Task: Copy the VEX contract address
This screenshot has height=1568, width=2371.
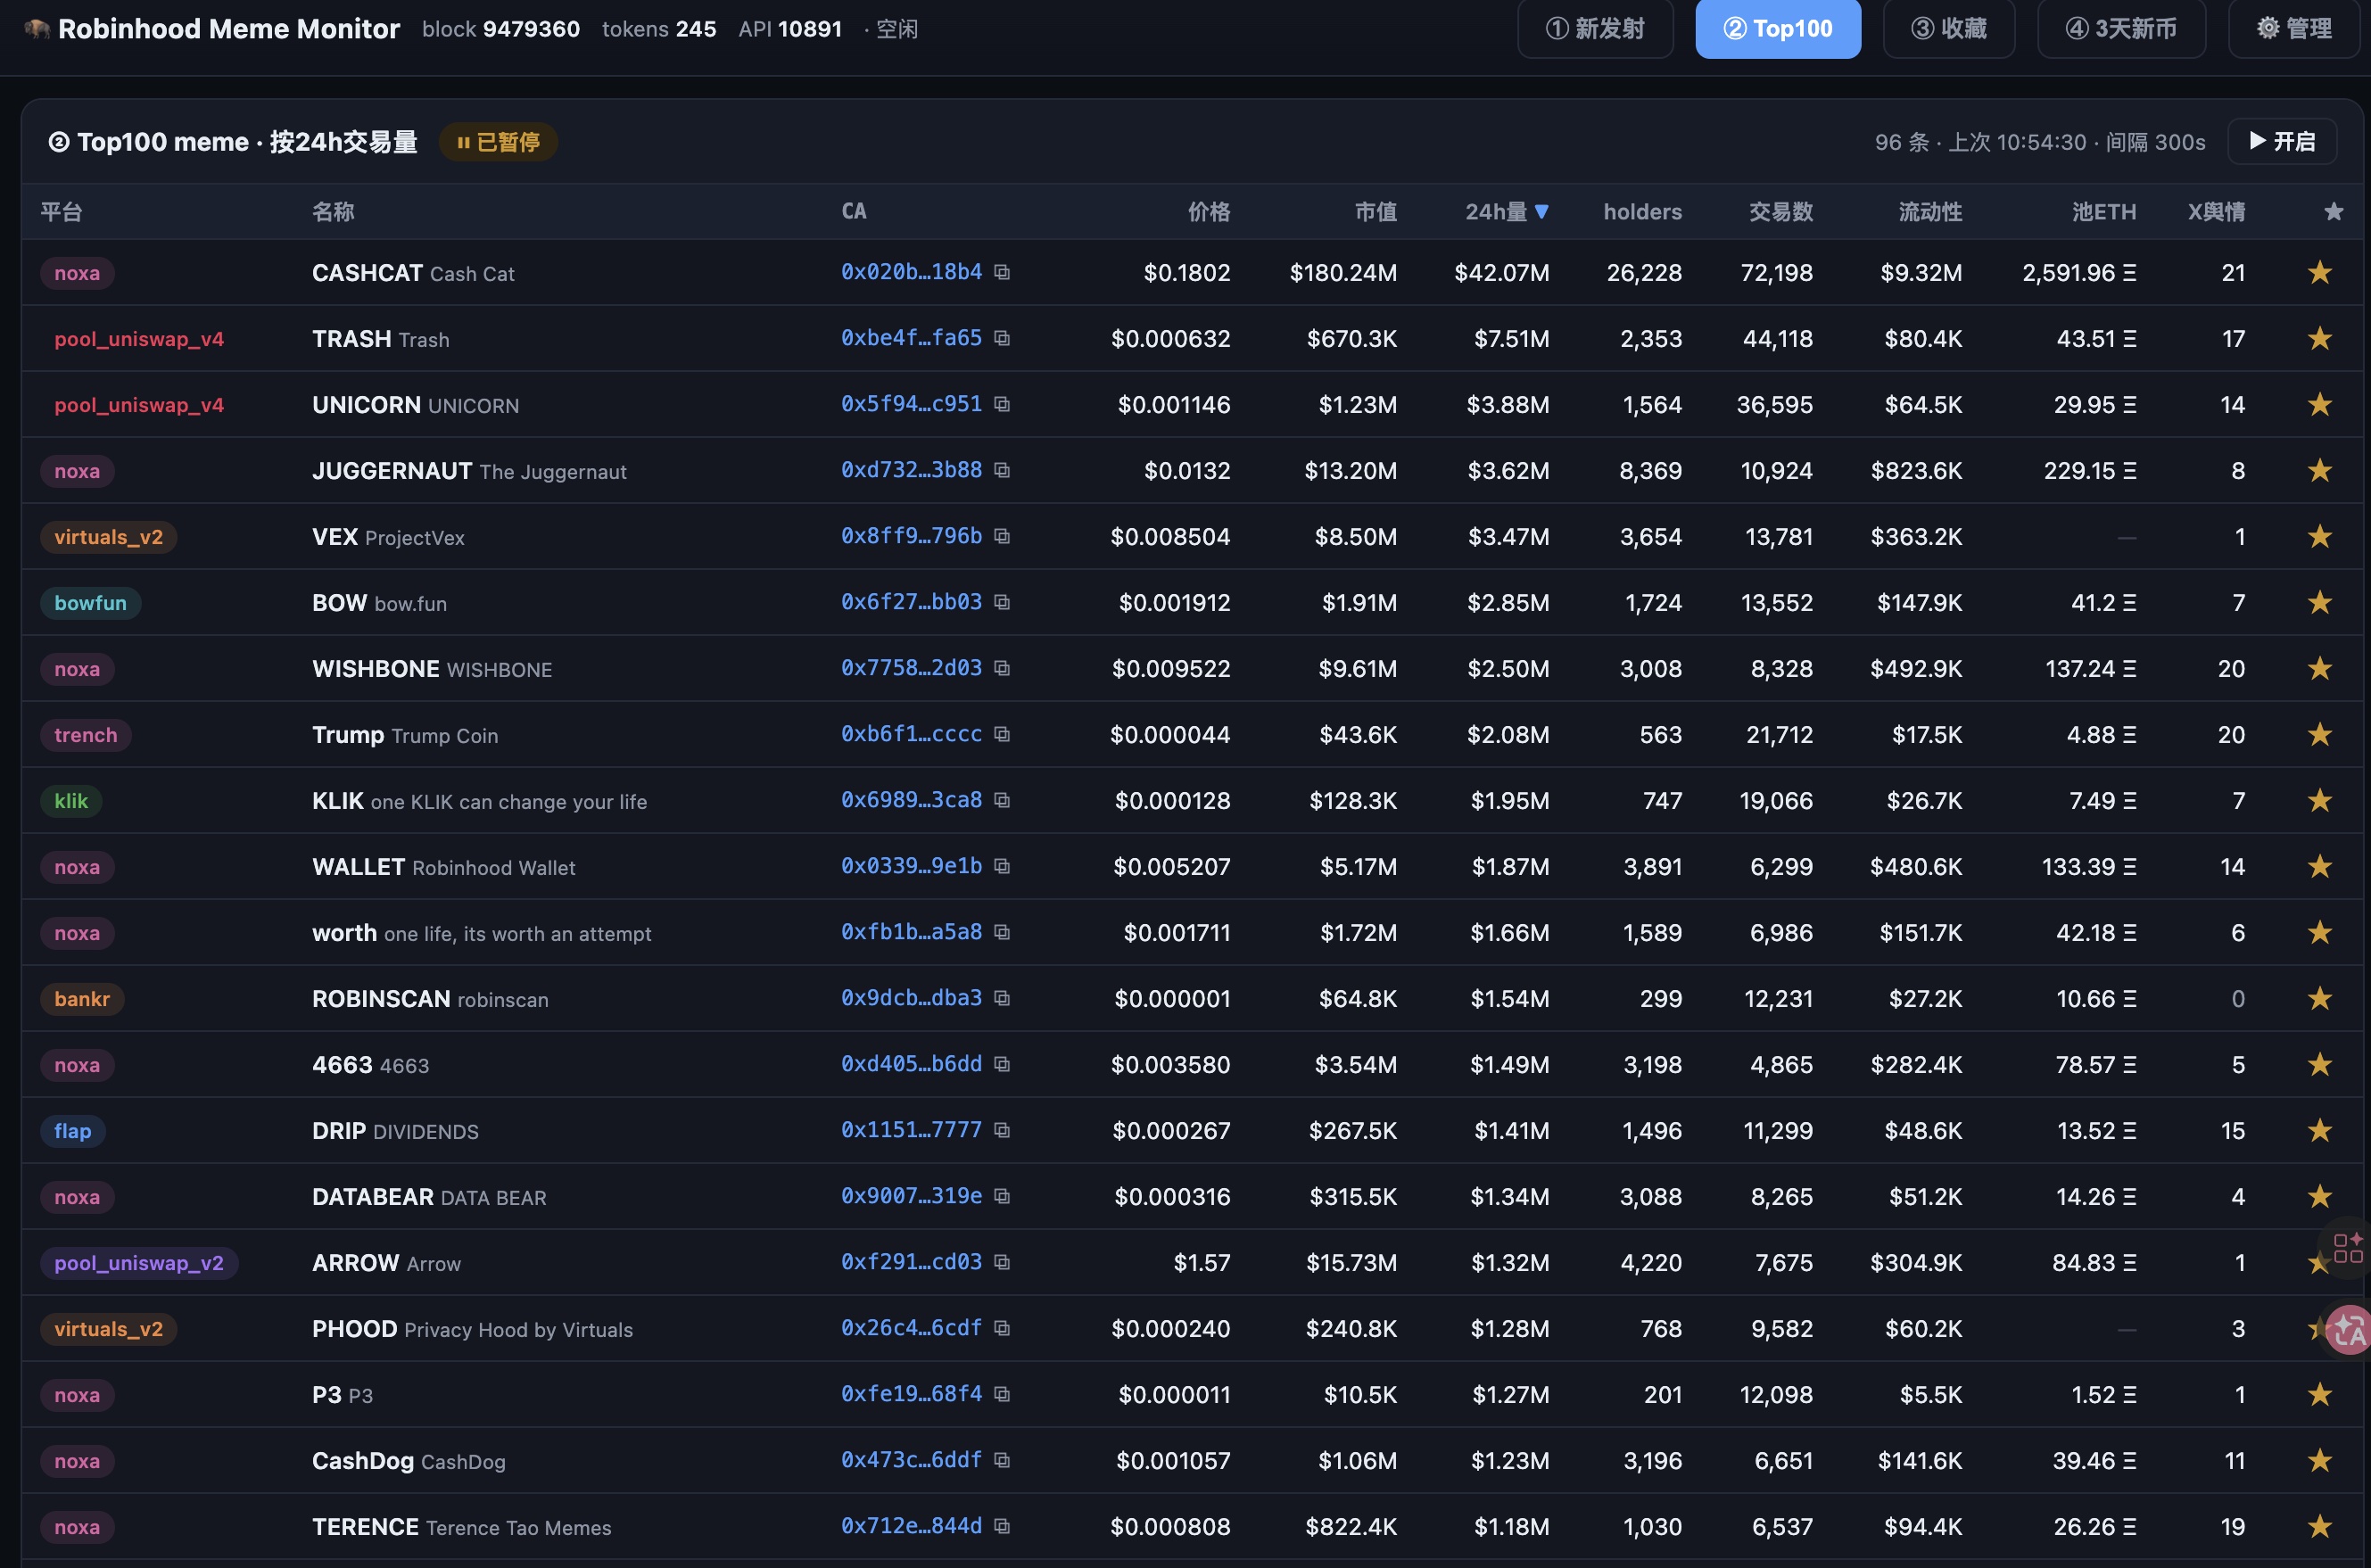Action: [x=1002, y=536]
